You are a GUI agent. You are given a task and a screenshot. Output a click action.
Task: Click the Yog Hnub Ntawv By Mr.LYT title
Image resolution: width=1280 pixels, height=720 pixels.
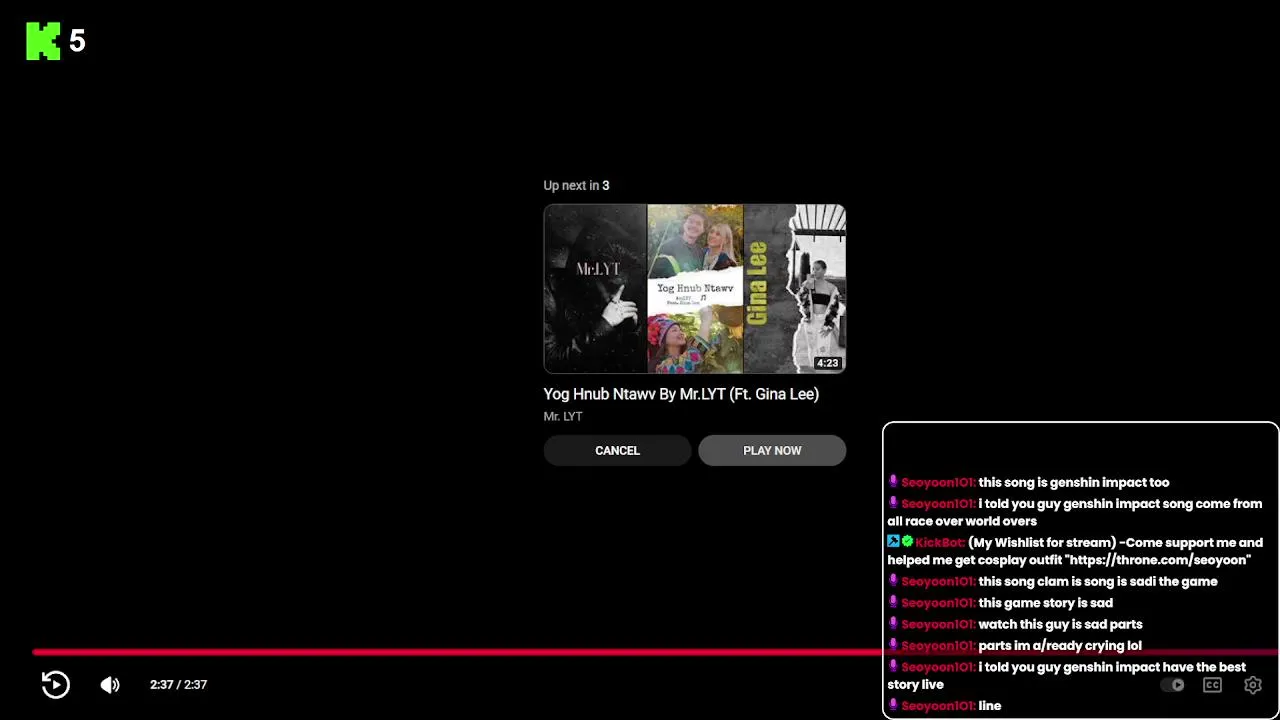(x=681, y=394)
